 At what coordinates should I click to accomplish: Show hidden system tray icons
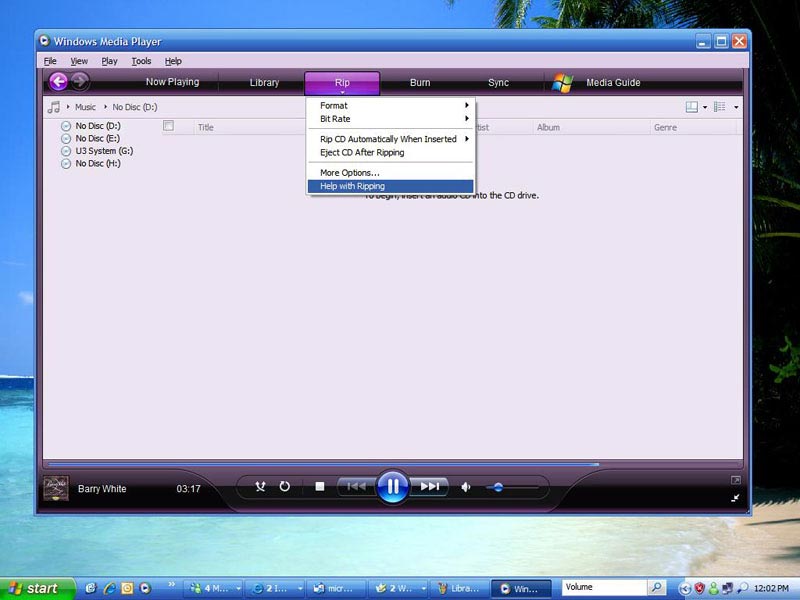685,589
